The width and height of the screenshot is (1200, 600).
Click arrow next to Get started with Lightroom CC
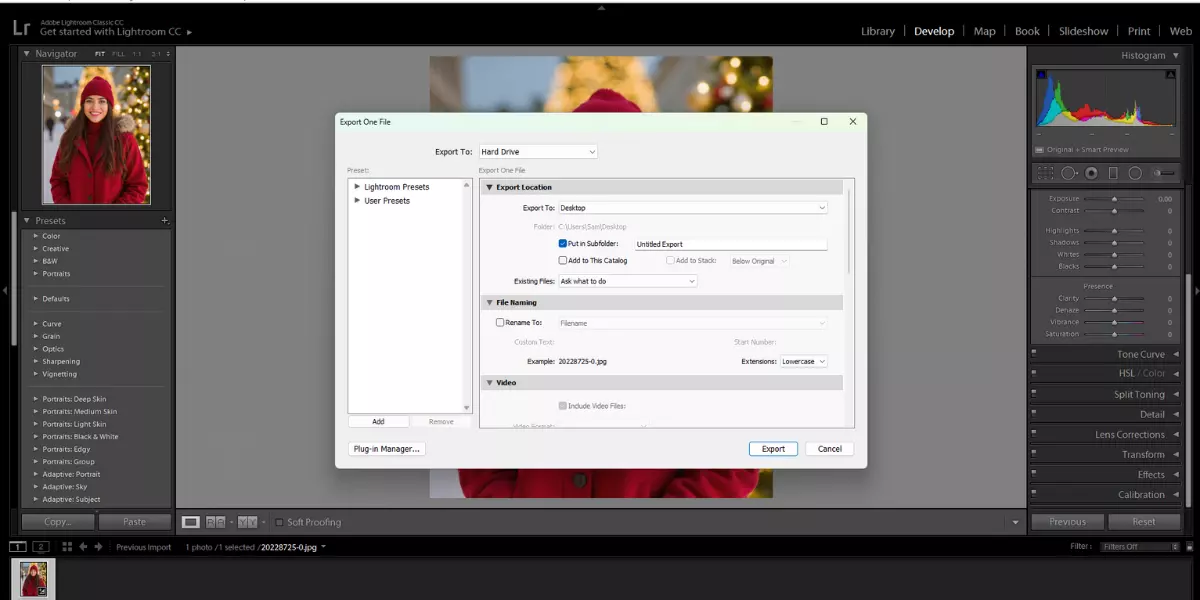pyautogui.click(x=189, y=33)
